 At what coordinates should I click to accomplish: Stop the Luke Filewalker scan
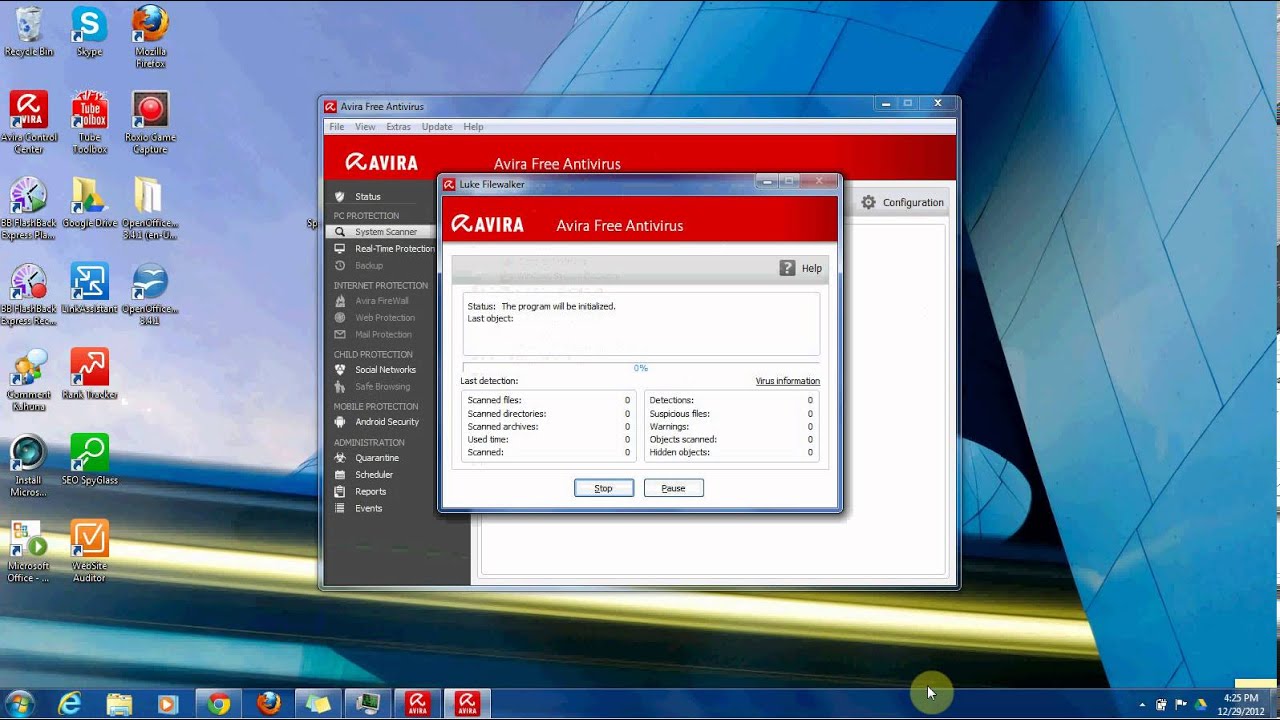click(603, 488)
